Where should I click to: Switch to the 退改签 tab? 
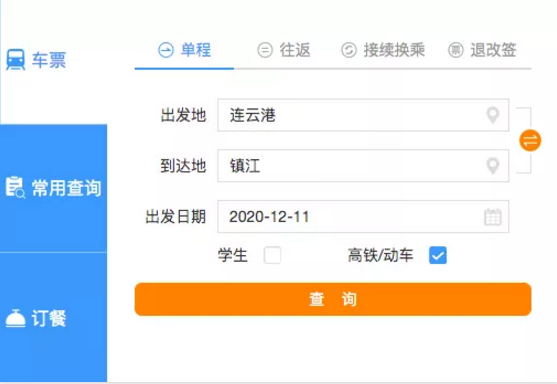(482, 50)
